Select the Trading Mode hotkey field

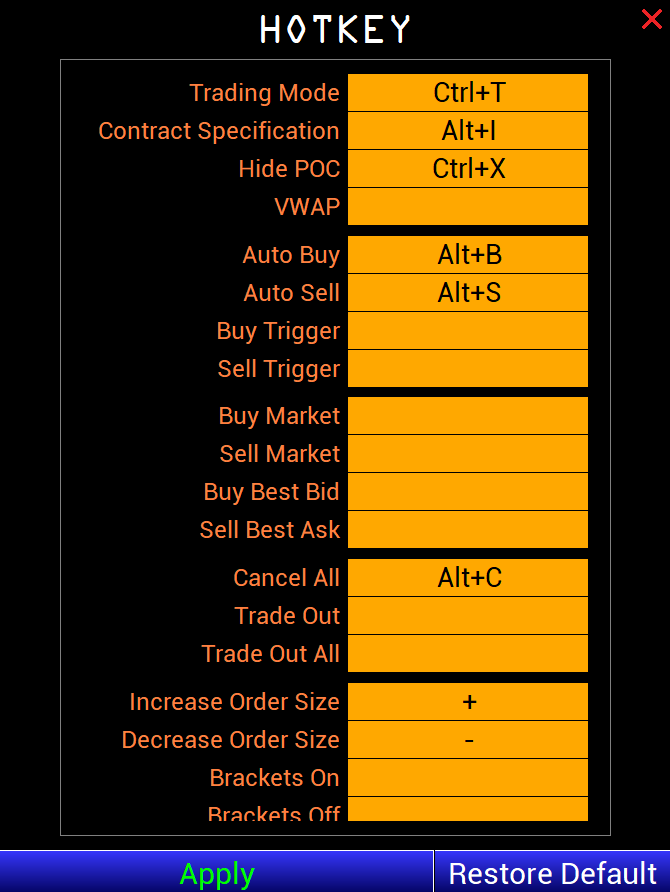pyautogui.click(x=468, y=93)
